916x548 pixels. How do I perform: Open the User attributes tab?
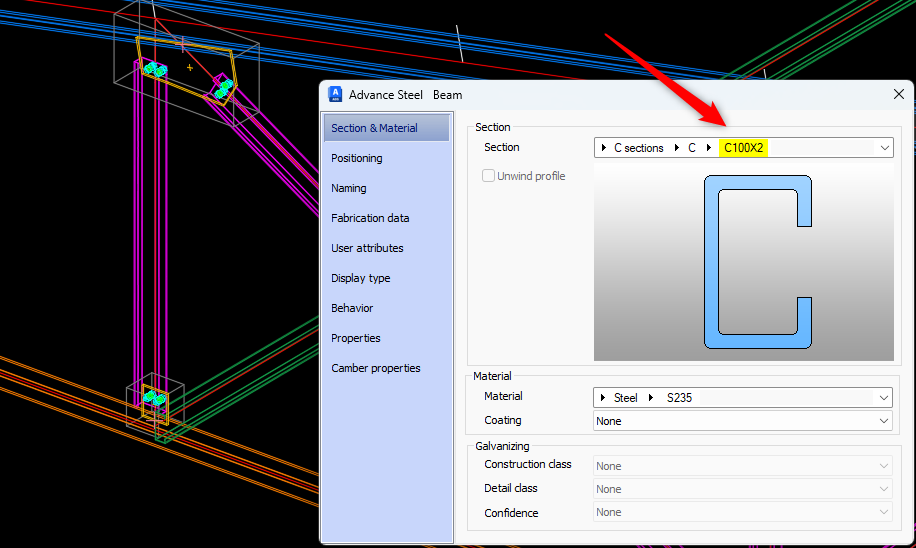click(x=367, y=248)
